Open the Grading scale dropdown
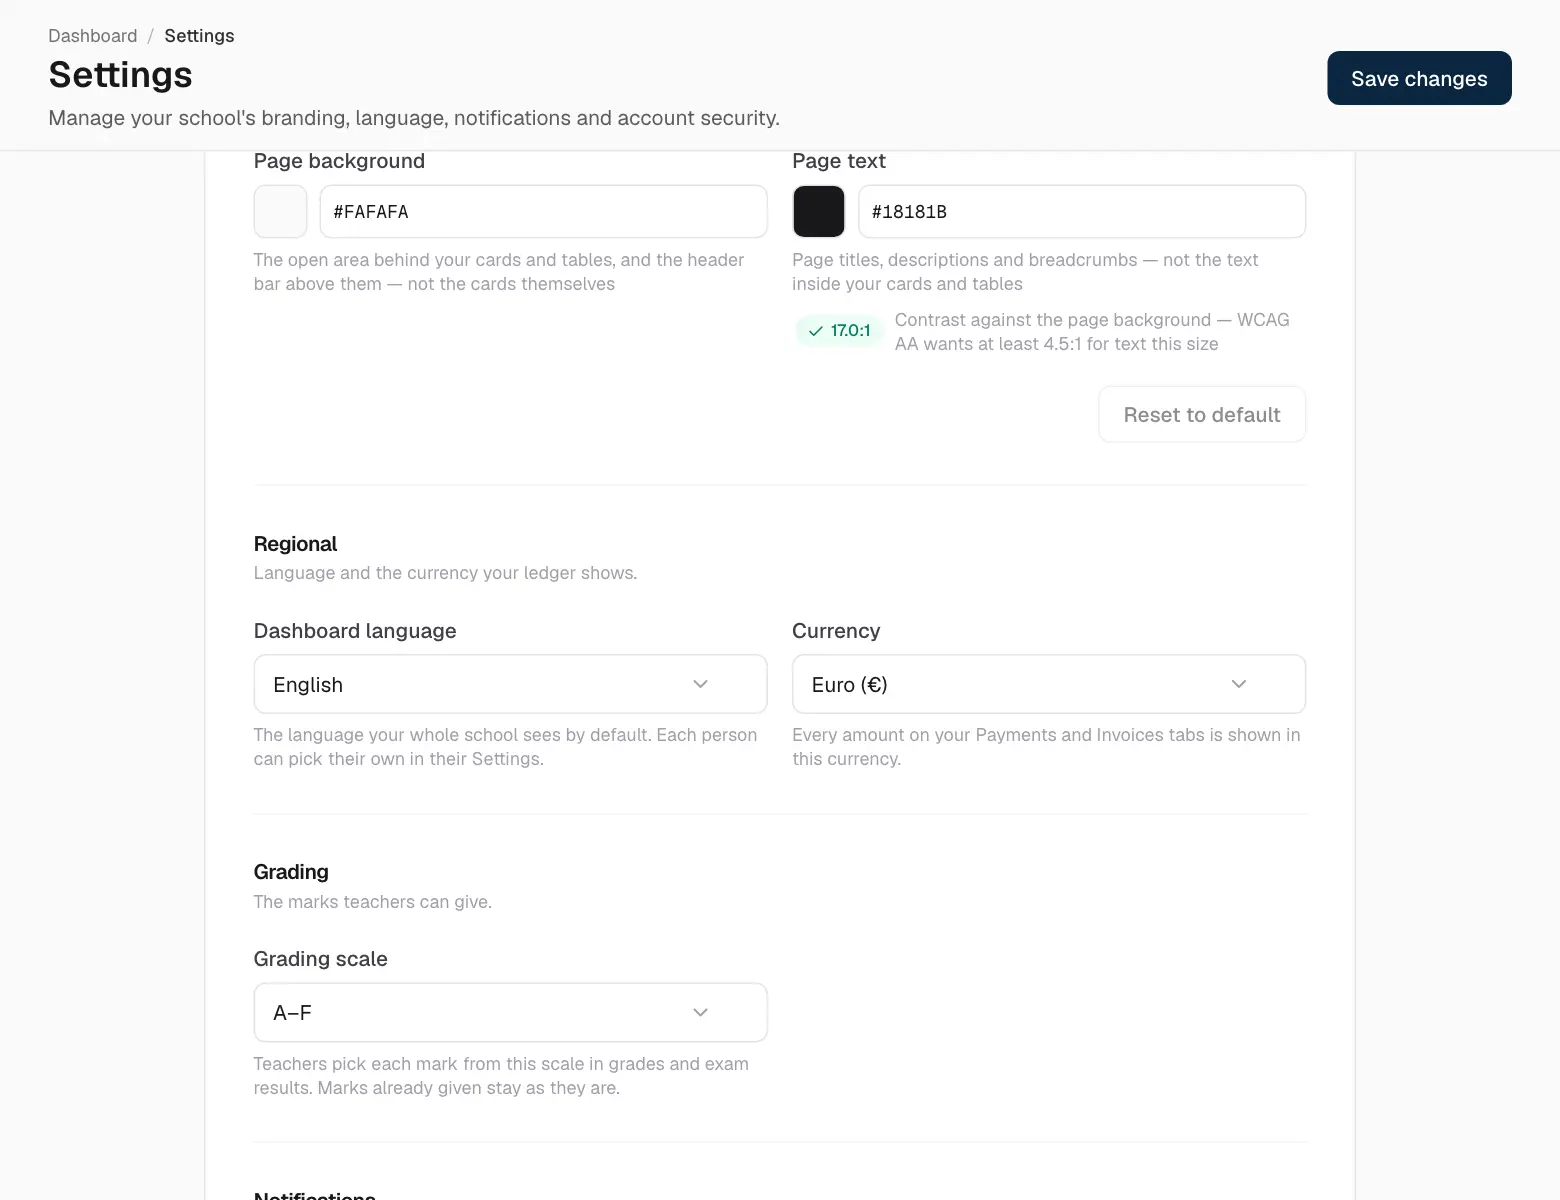Viewport: 1560px width, 1200px height. [x=511, y=1012]
